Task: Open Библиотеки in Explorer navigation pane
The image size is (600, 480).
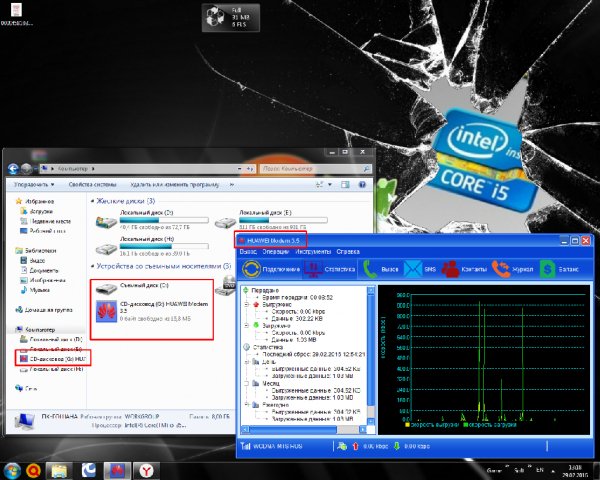Action: [41, 250]
